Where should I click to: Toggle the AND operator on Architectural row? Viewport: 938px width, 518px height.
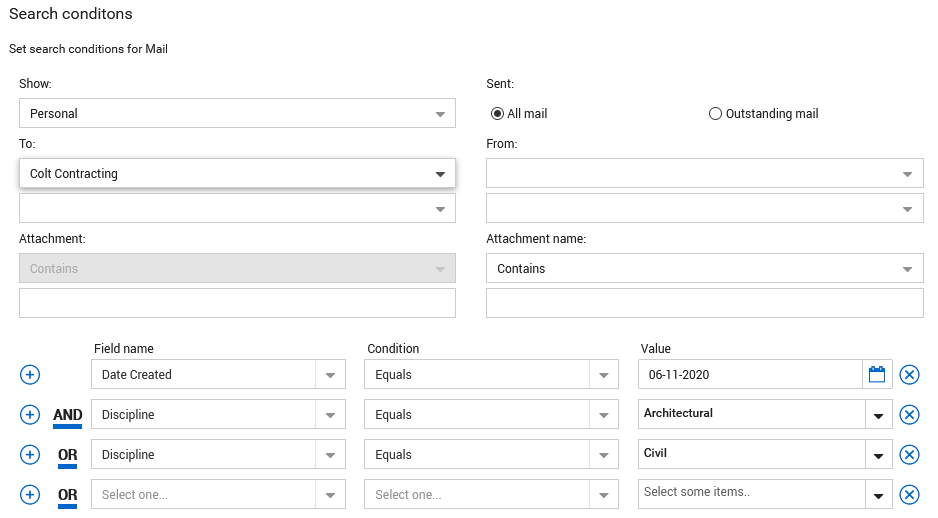68,416
